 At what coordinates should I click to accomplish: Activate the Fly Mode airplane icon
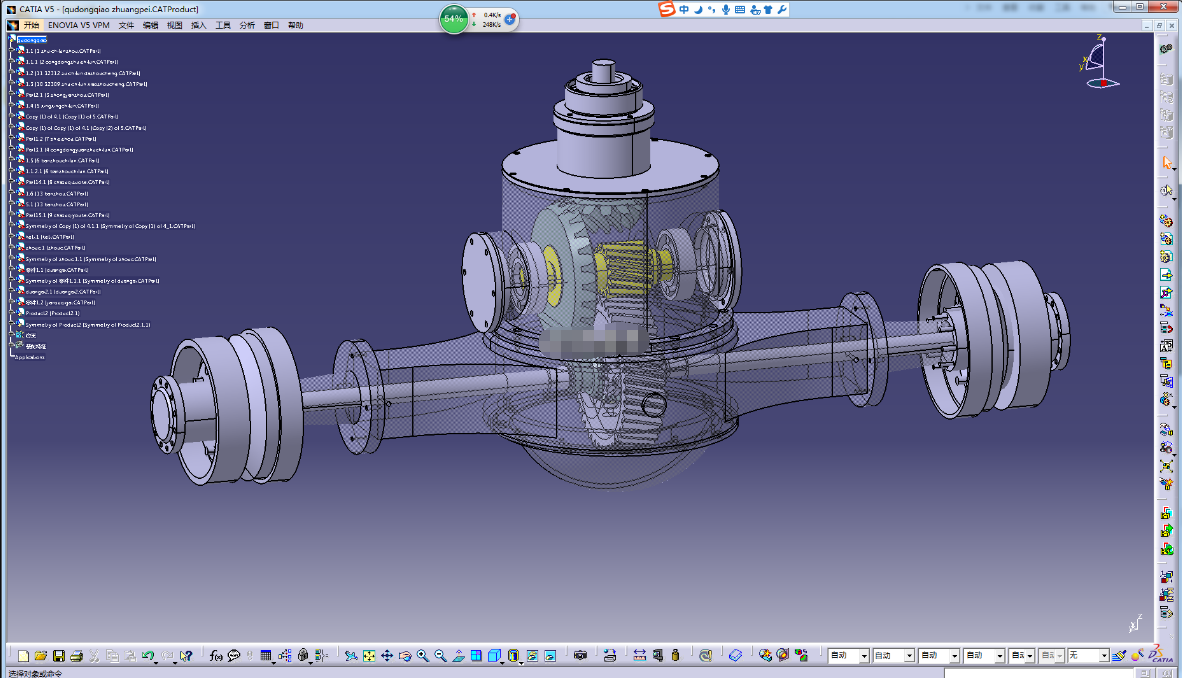point(351,655)
